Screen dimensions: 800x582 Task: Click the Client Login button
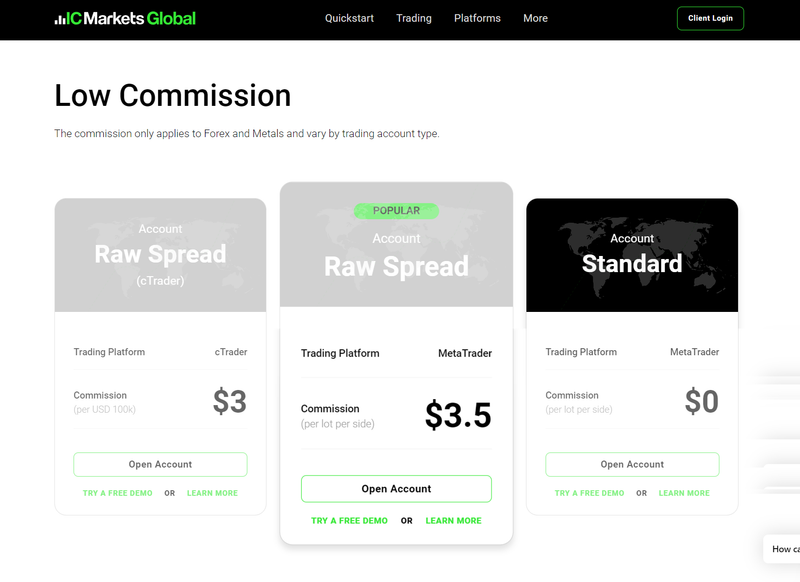point(710,18)
